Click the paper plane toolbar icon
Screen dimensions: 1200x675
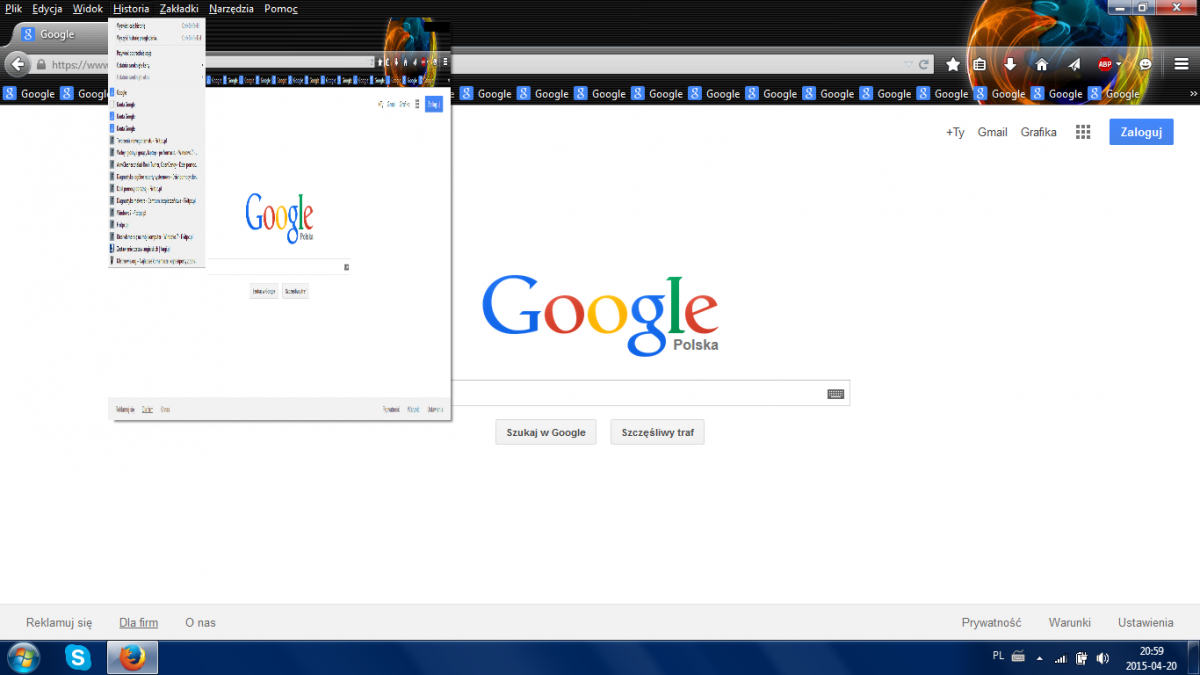1074,64
